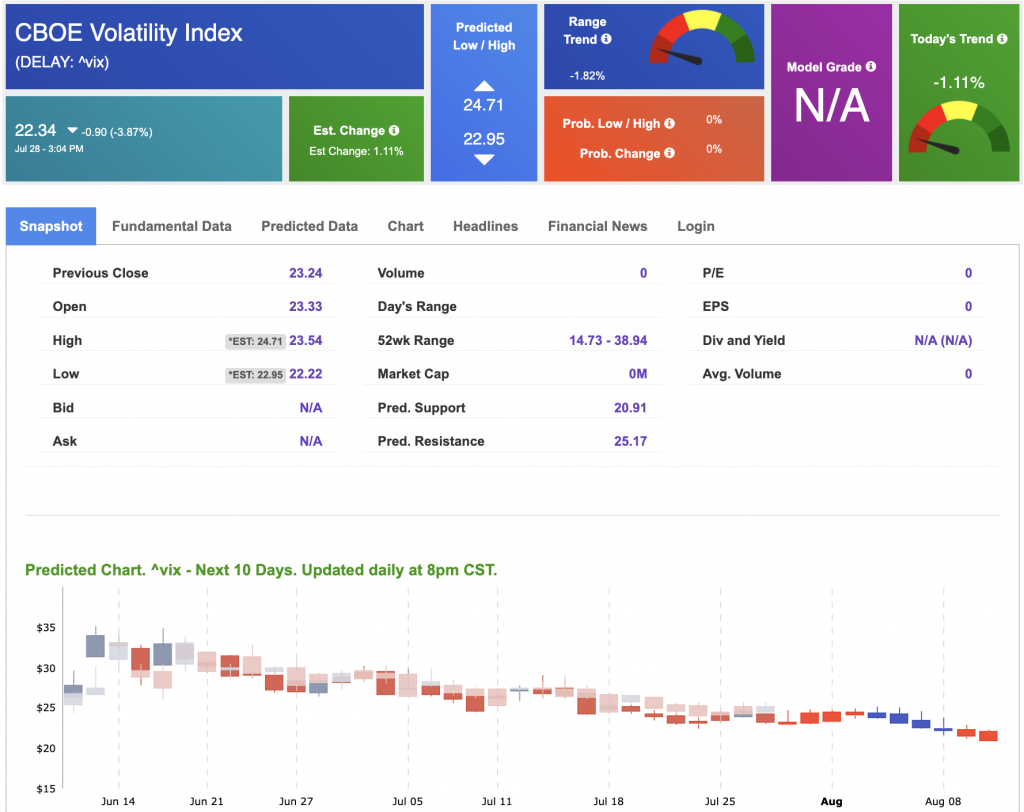Click the Ask value N/A
The width and height of the screenshot is (1024, 812).
click(311, 441)
